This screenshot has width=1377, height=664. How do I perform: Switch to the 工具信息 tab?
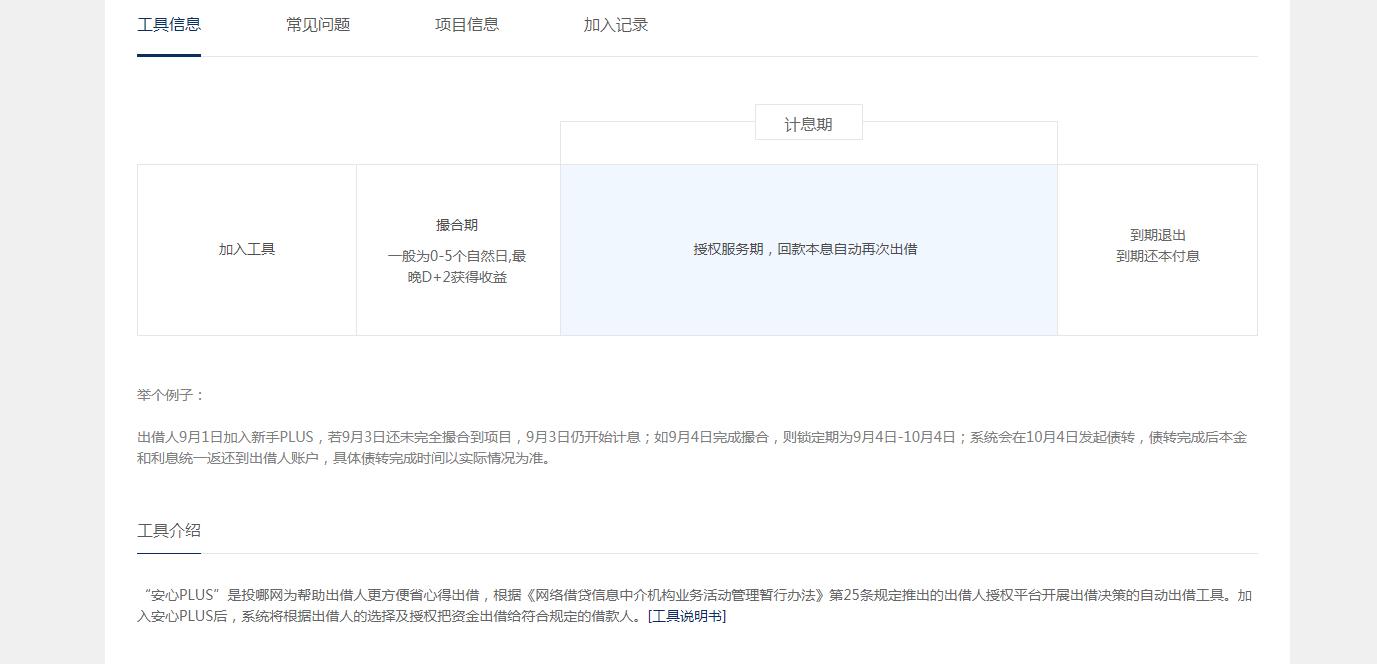pos(169,25)
